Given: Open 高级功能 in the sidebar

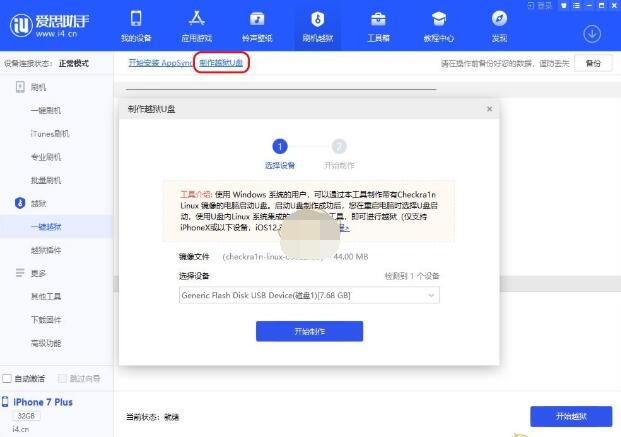Looking at the screenshot, I should [x=46, y=343].
